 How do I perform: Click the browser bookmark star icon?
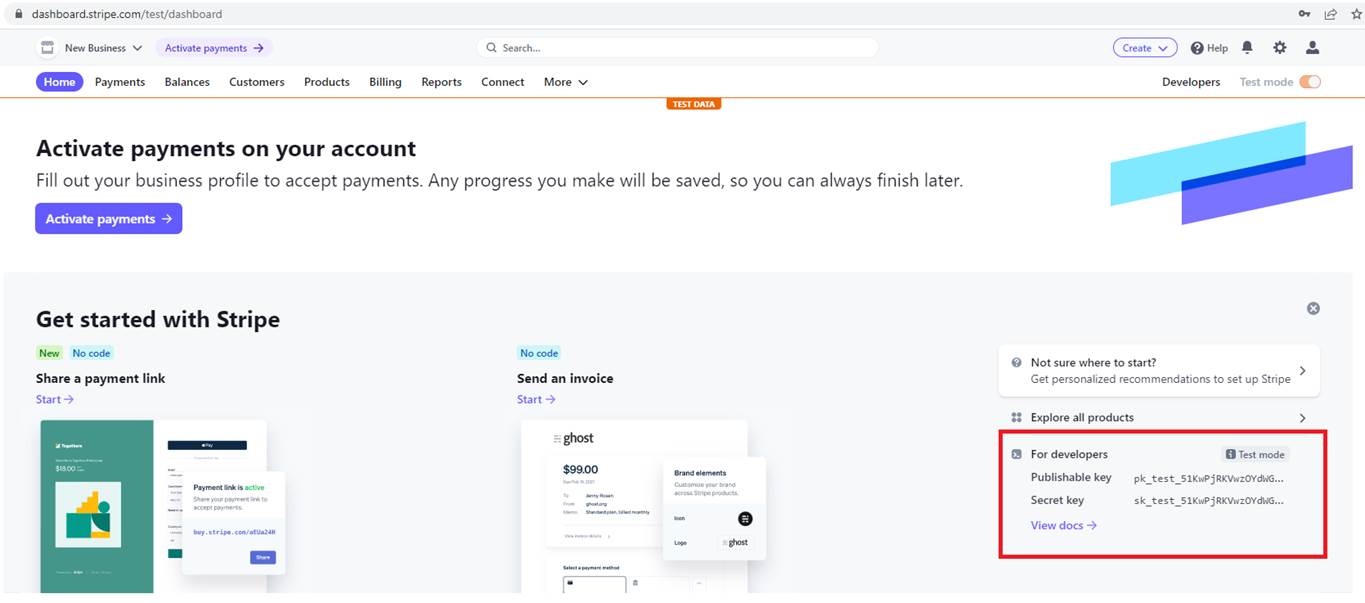point(1356,14)
